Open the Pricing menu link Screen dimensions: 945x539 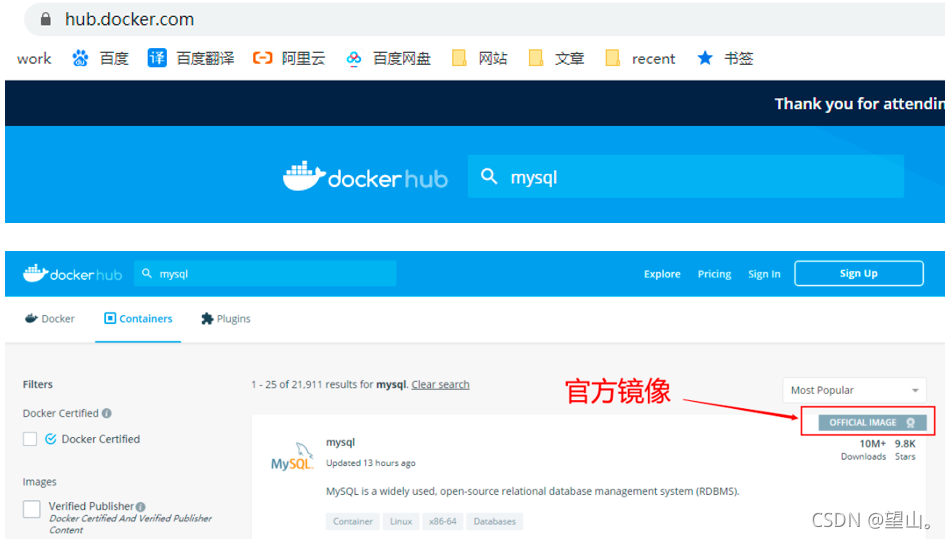(x=714, y=274)
